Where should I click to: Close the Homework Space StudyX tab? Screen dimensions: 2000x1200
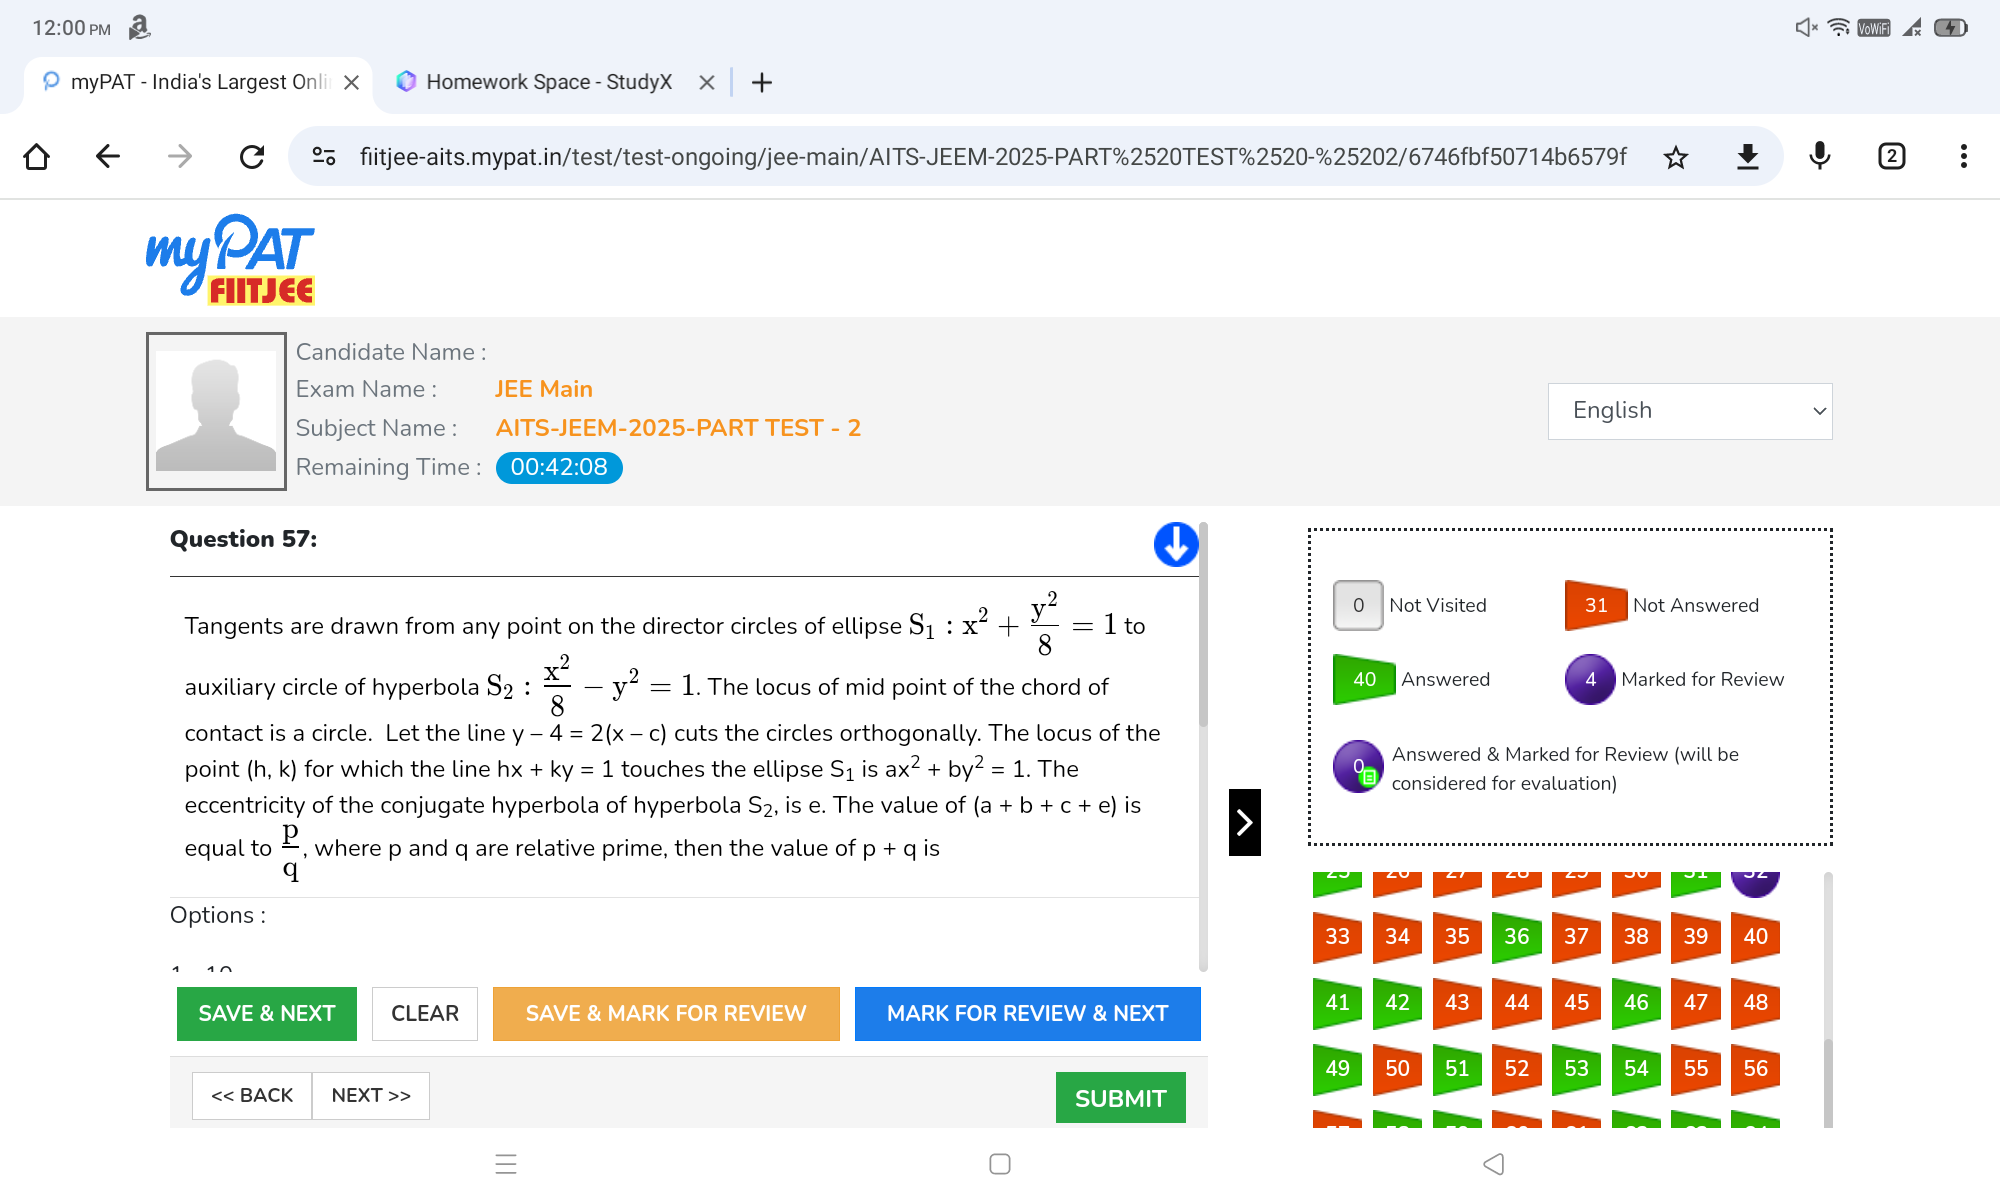click(x=707, y=82)
